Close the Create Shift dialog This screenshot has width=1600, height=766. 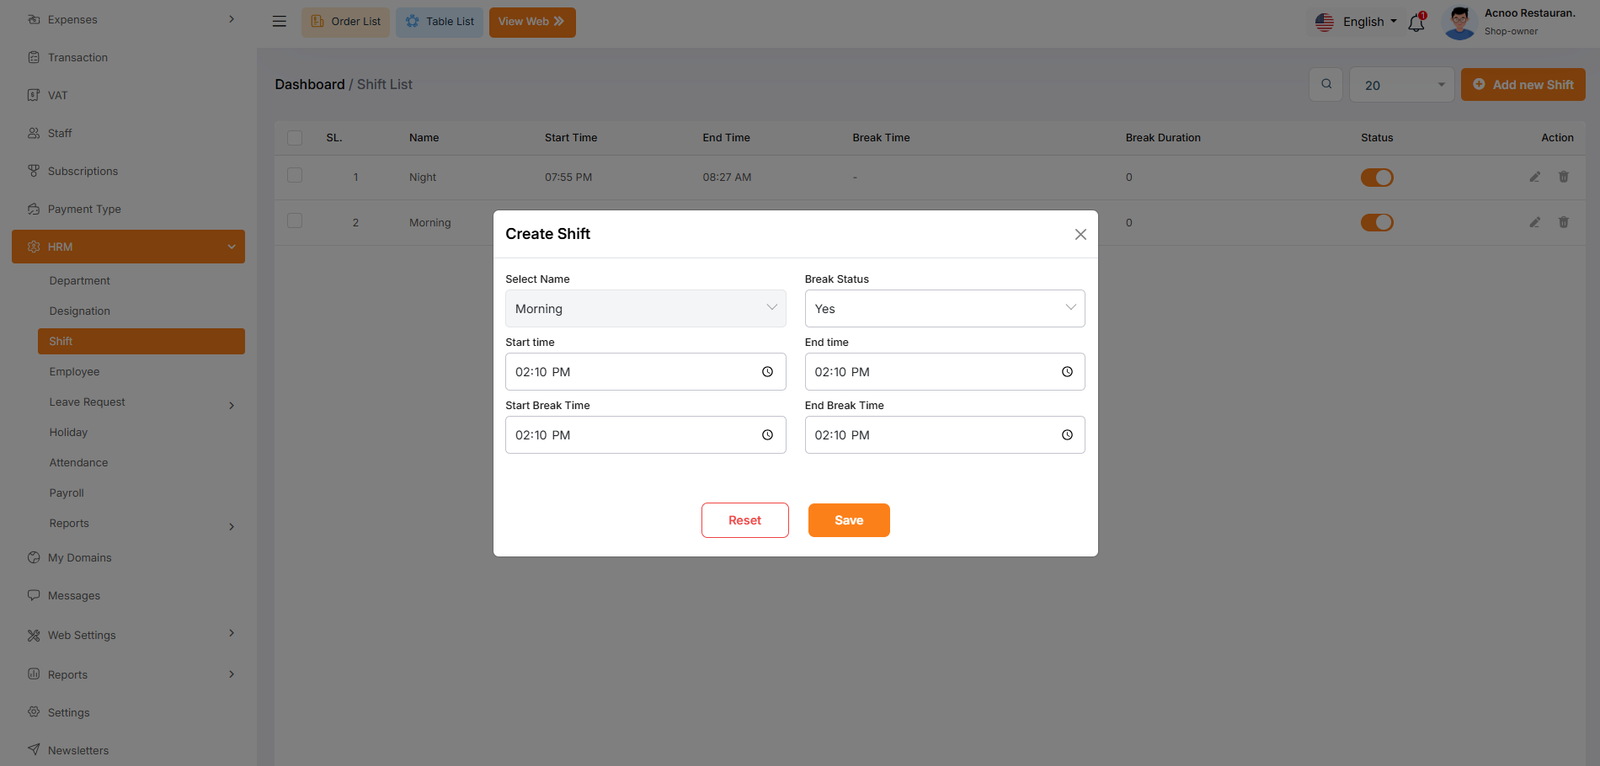(1080, 234)
